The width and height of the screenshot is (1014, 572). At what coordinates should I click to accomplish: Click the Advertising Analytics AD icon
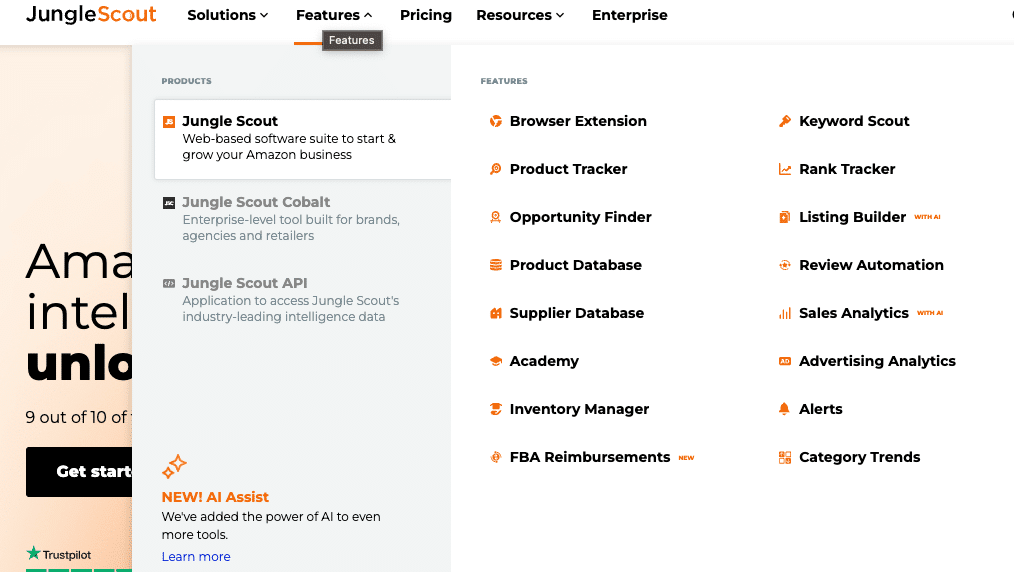[x=784, y=361]
